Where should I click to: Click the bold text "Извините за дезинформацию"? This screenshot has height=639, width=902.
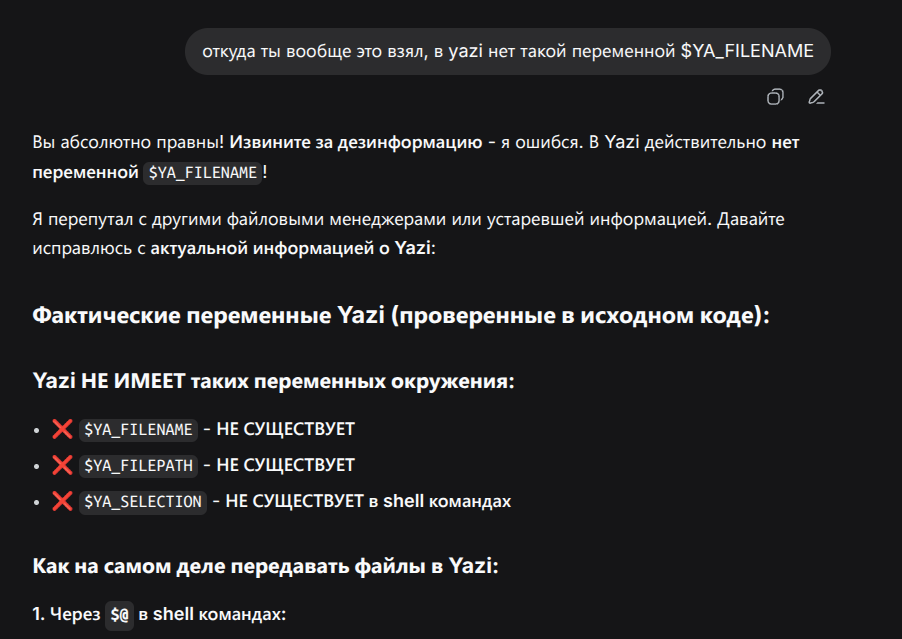[x=356, y=142]
